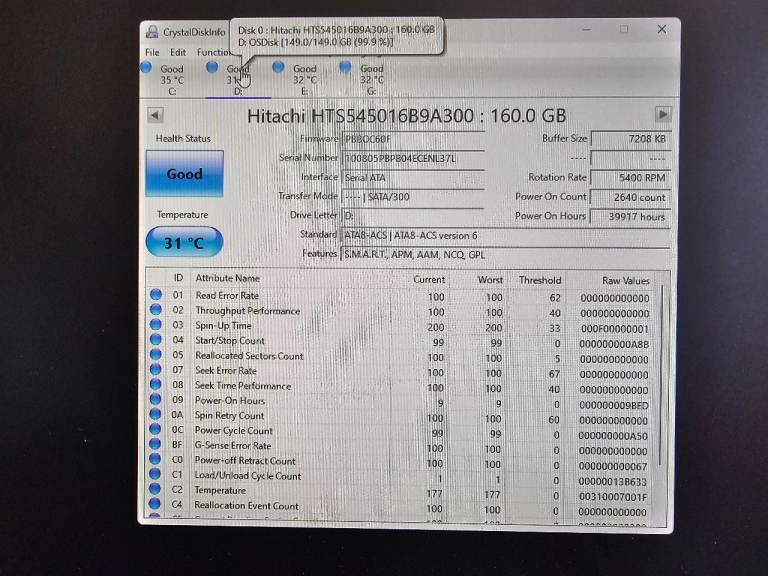The image size is (768, 576).
Task: Click status icon of Reallocation Event Count row
Action: tap(155, 504)
